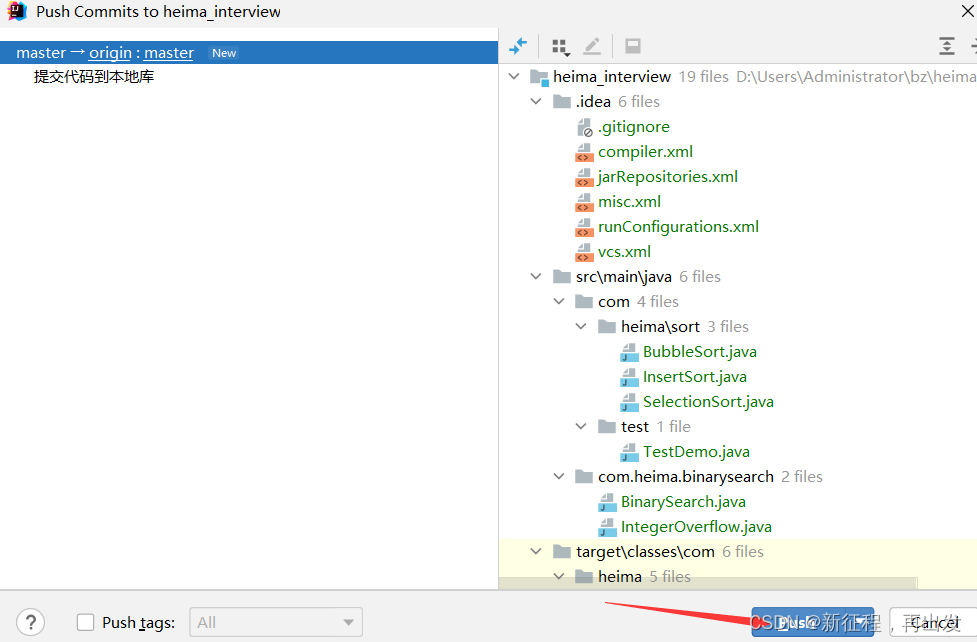Click the BinarySearch.java file icon
The width and height of the screenshot is (977, 642).
pyautogui.click(x=607, y=502)
